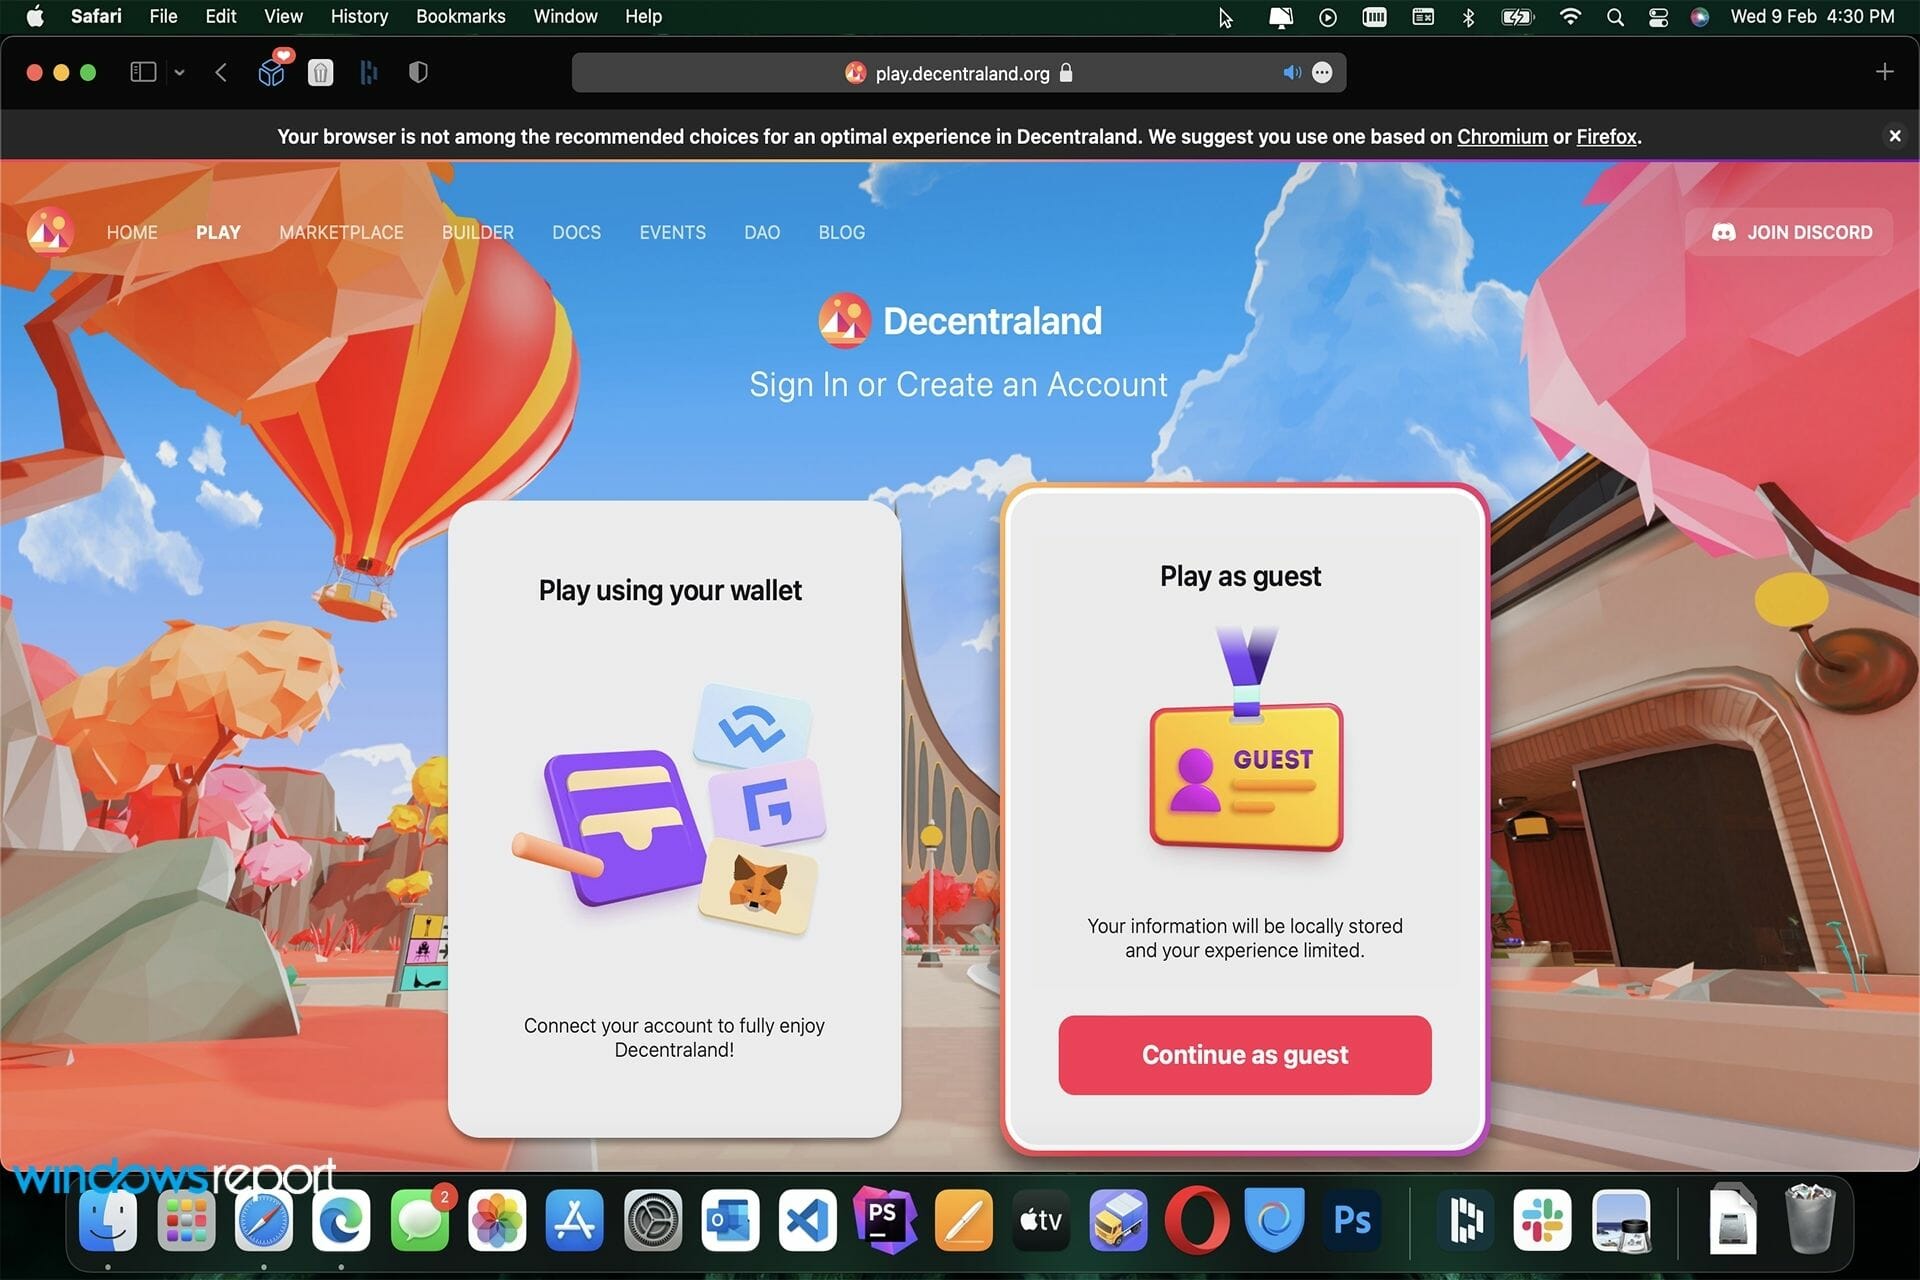Open page options in the address bar
The height and width of the screenshot is (1280, 1920).
[1322, 72]
